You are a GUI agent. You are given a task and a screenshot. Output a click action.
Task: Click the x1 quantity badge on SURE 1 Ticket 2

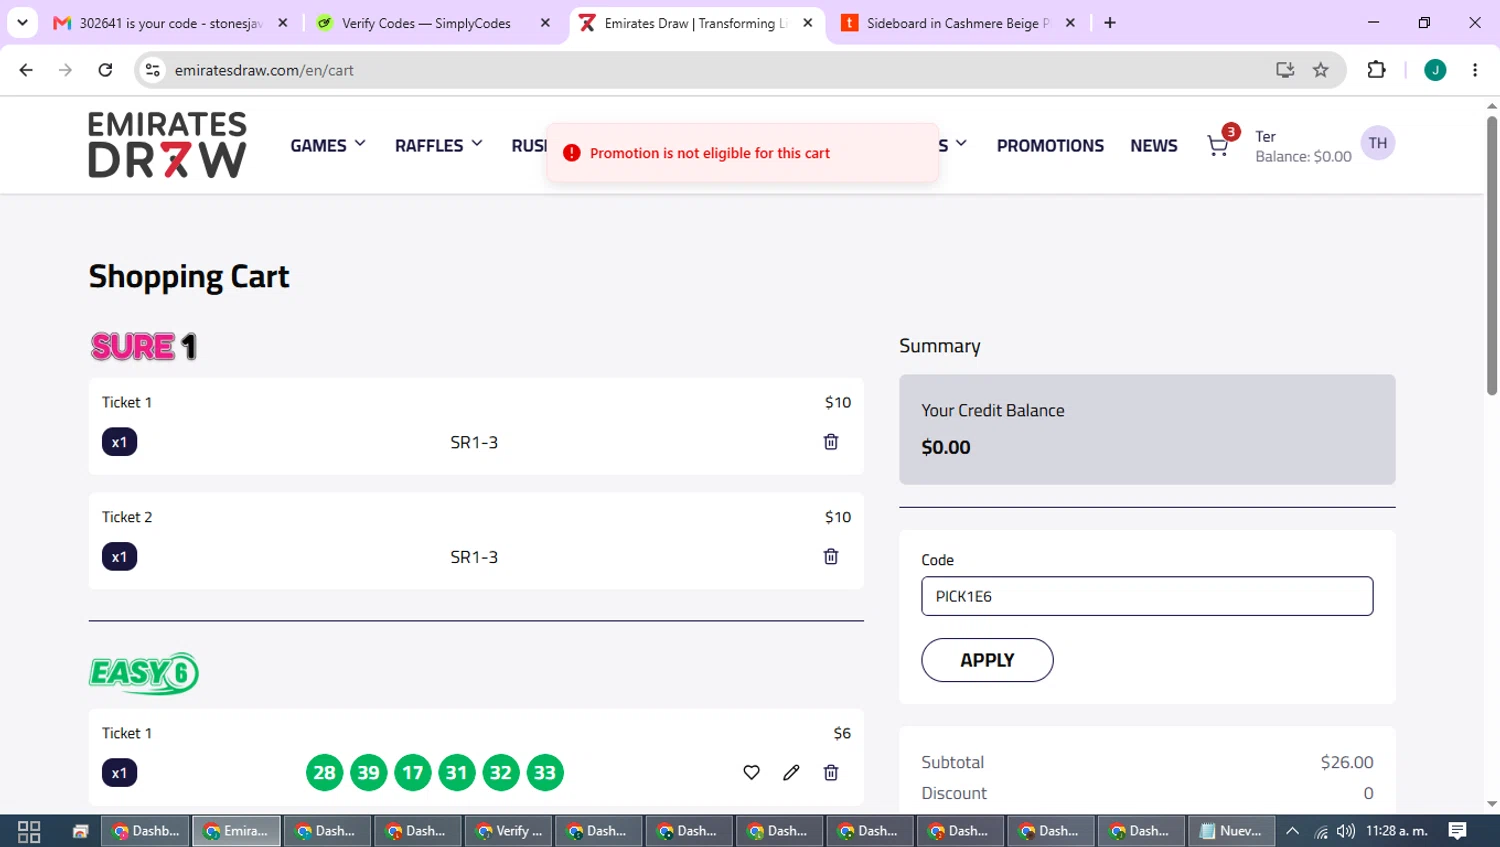[119, 557]
